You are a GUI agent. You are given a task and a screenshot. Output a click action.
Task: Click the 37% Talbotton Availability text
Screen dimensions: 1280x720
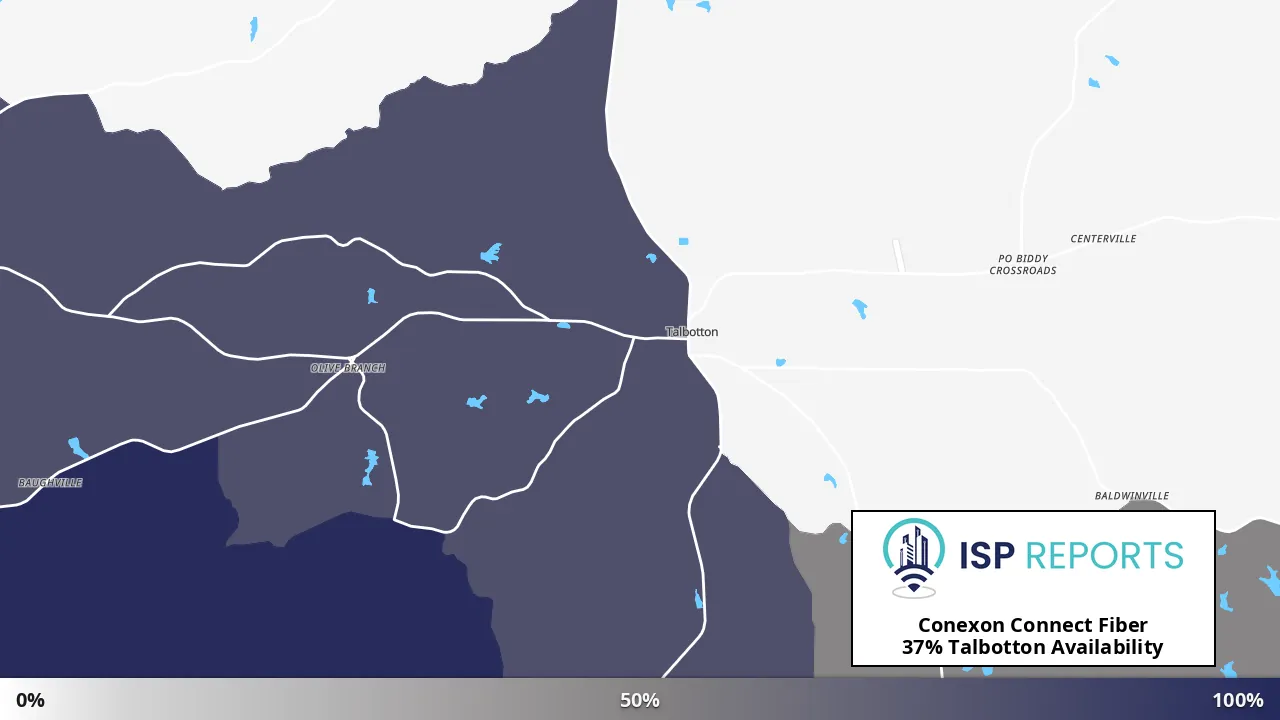tap(1033, 647)
